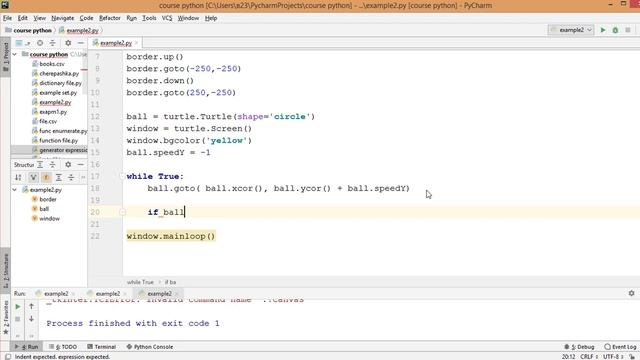Open the Help menu
The height and width of the screenshot is (360, 640).
tap(211, 18)
